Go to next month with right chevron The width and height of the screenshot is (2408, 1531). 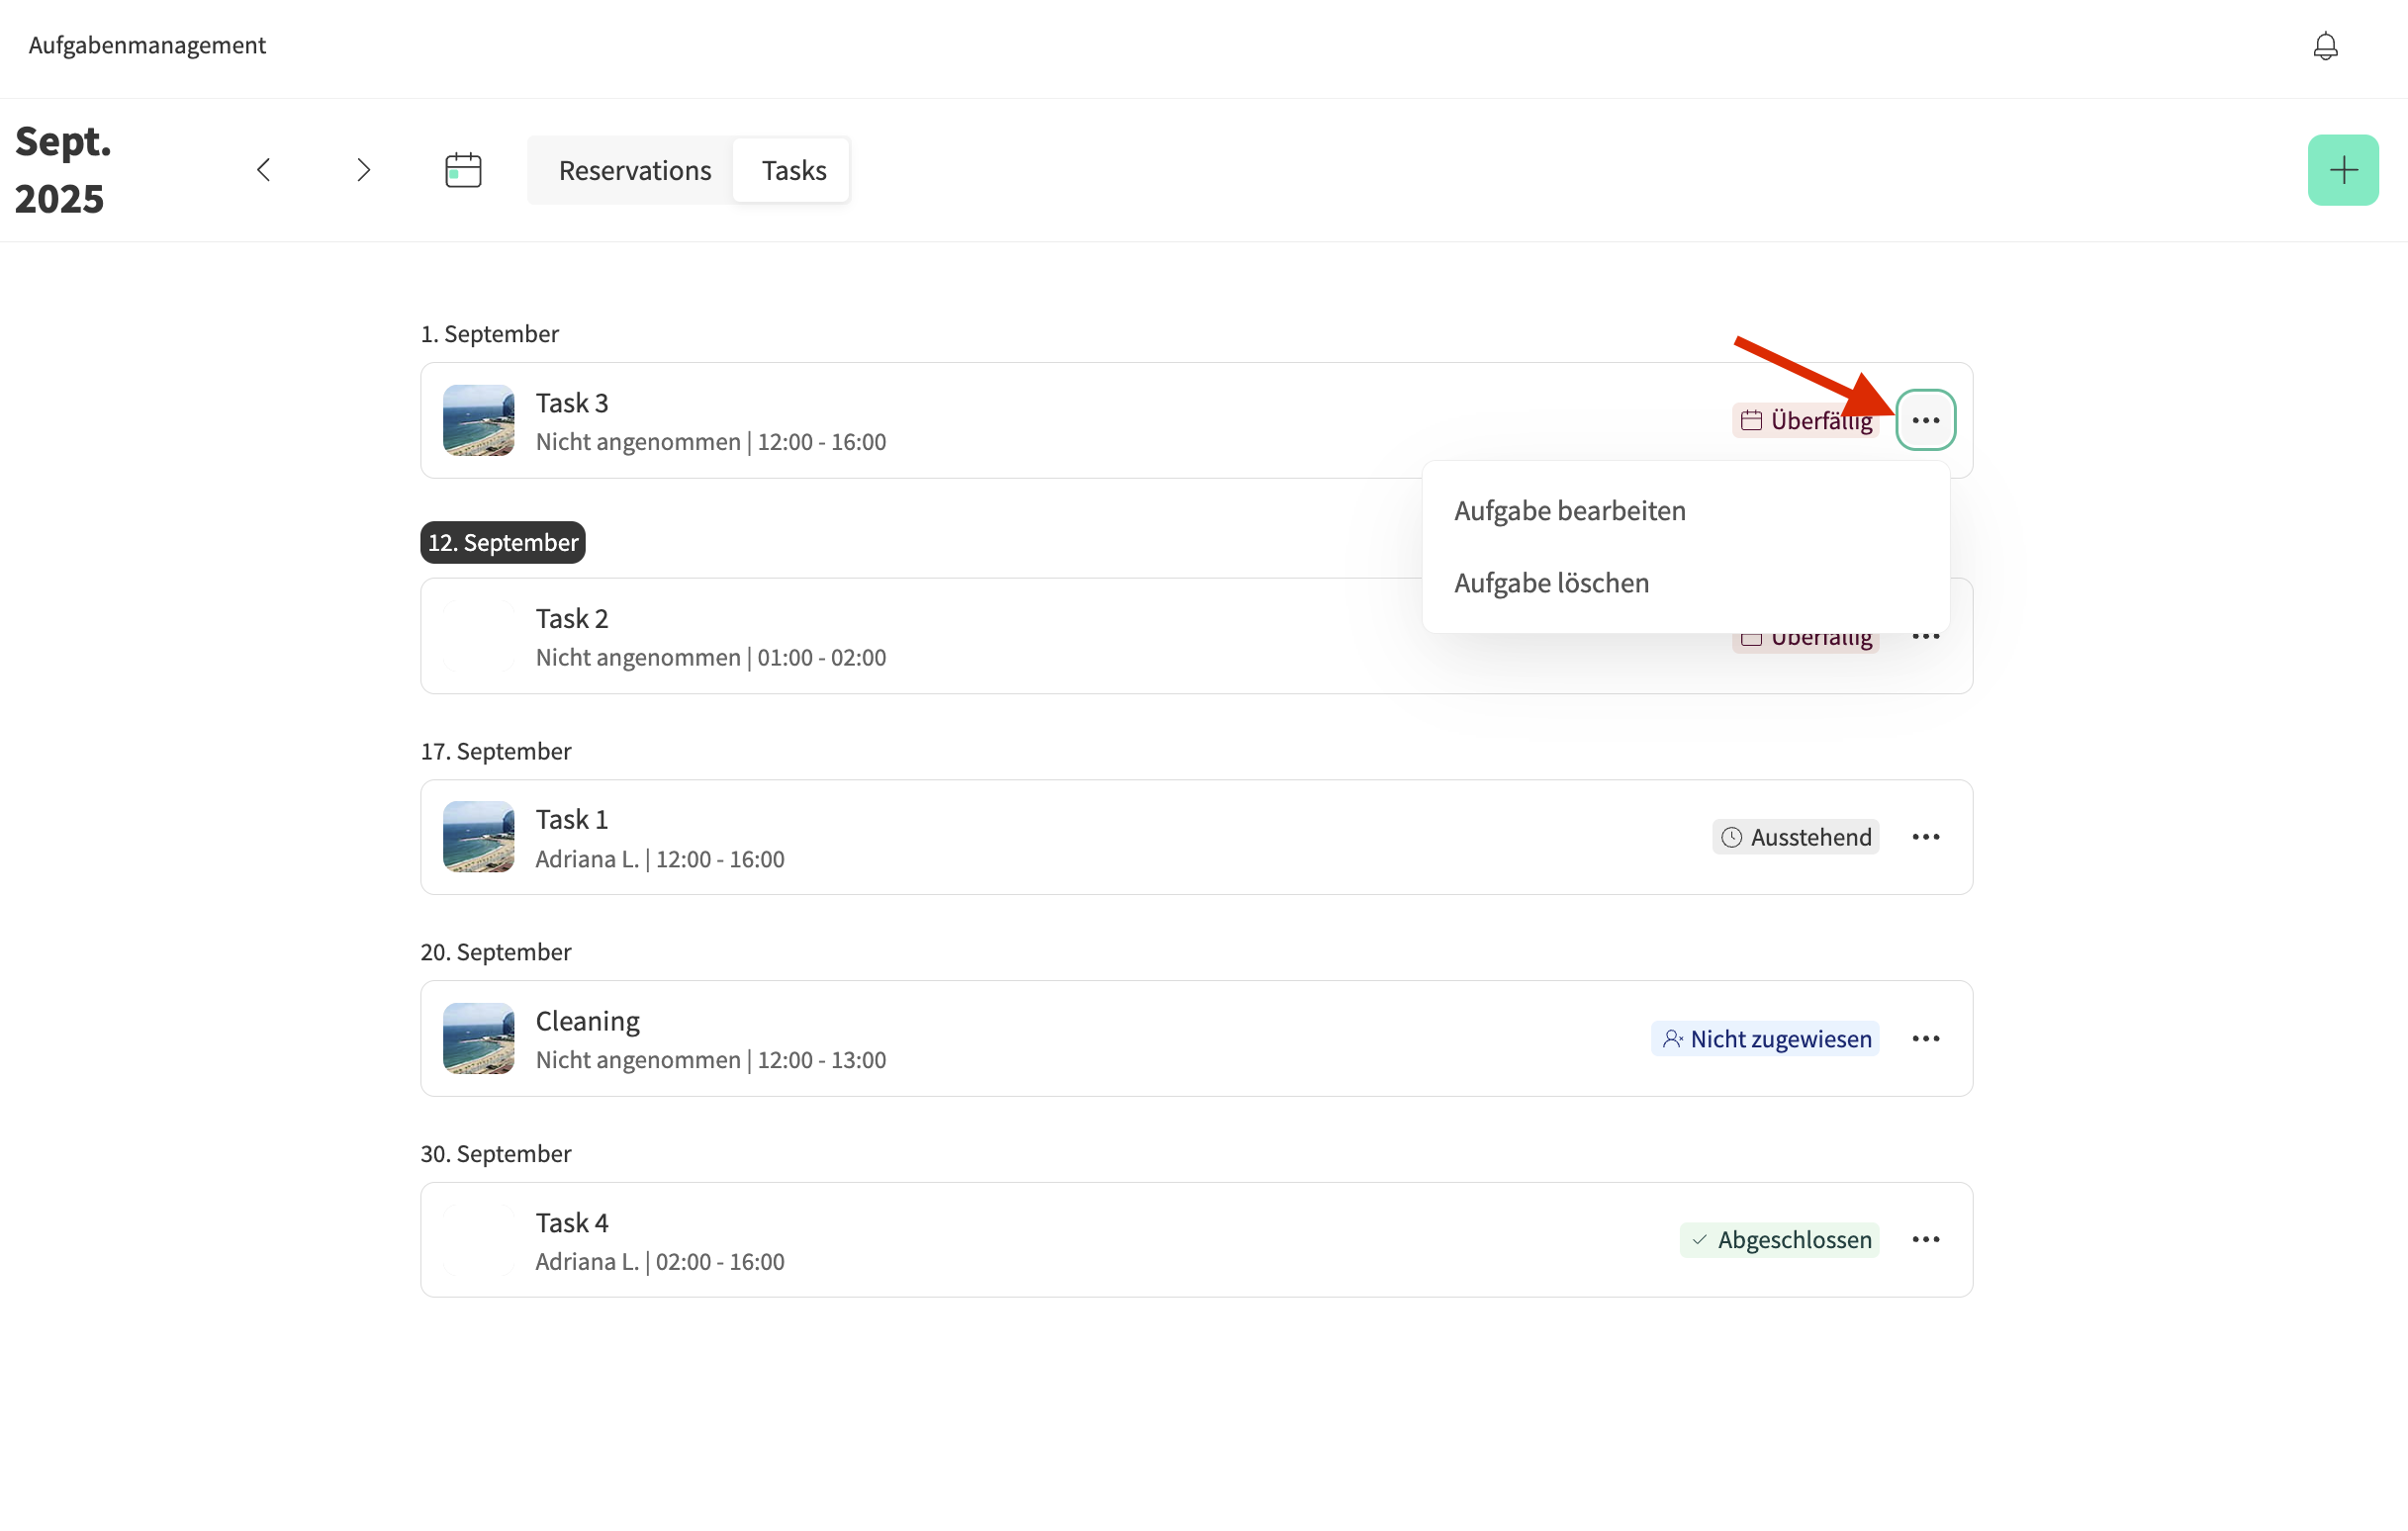coord(363,170)
